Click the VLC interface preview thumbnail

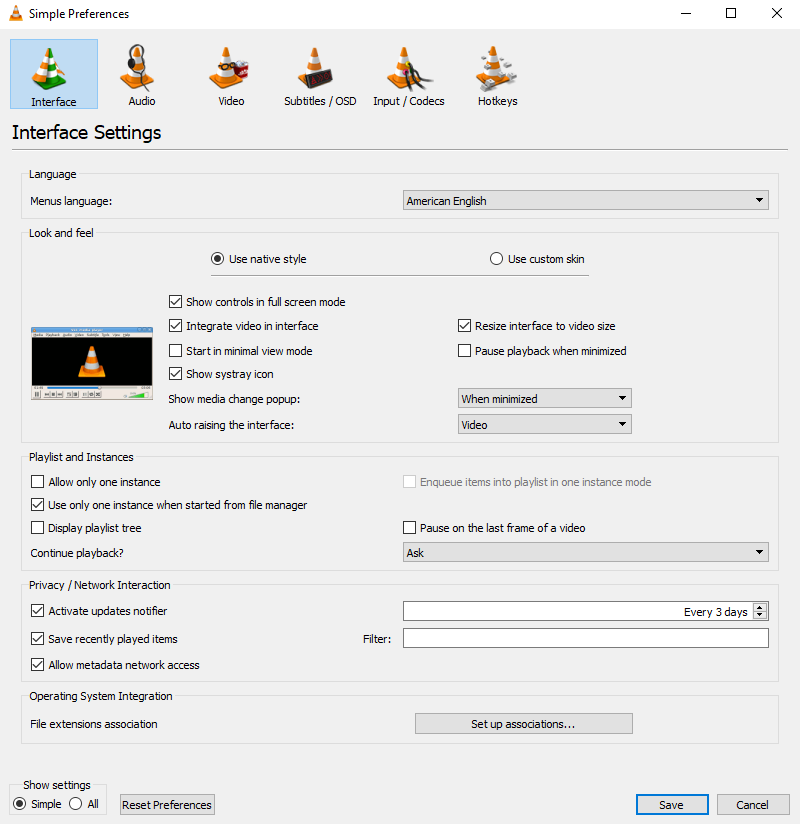(x=92, y=363)
